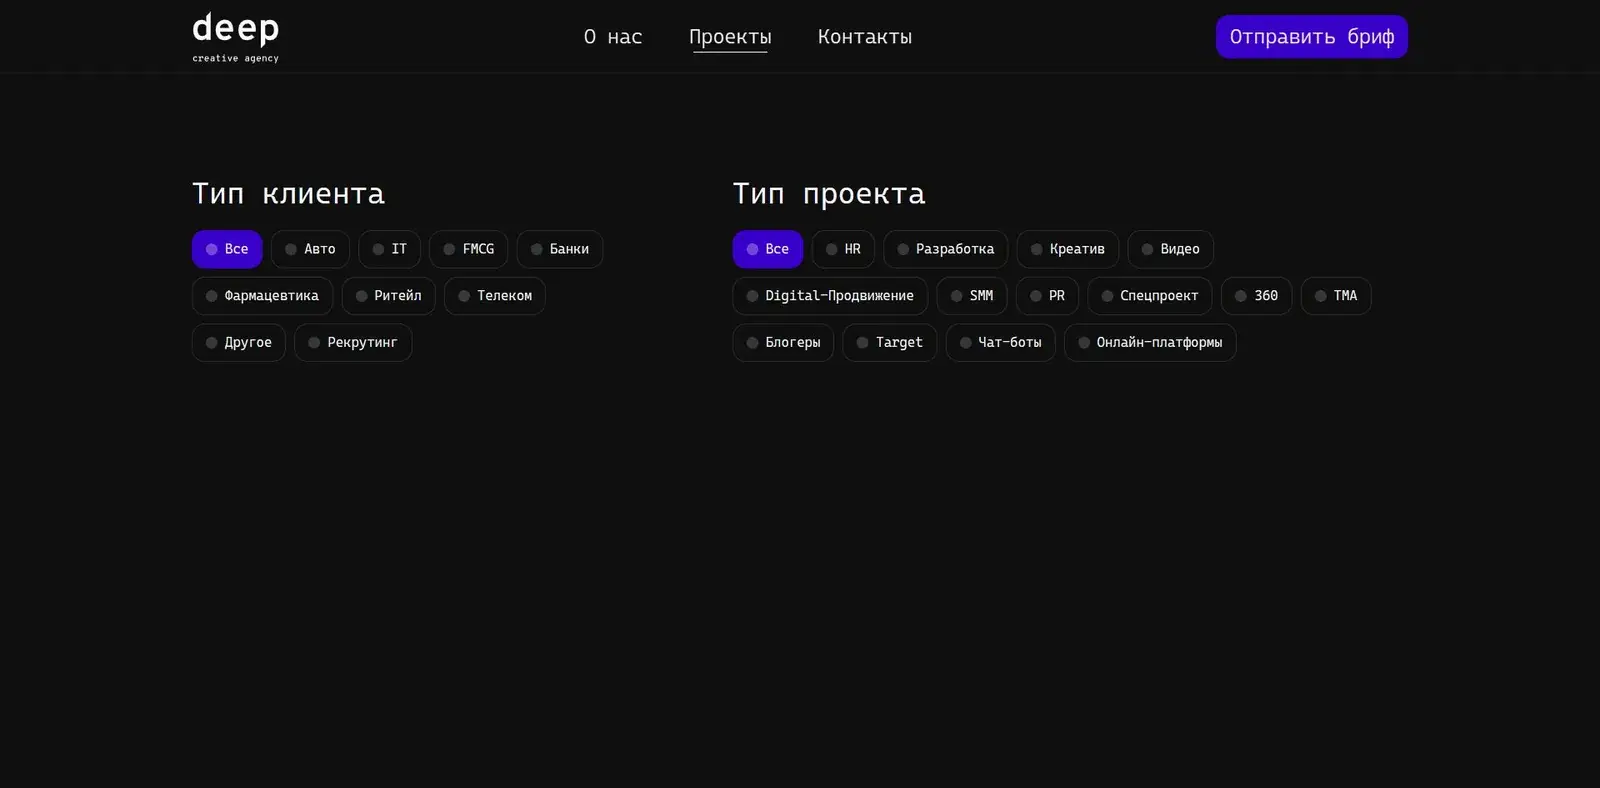Viewport: 1600px width, 788px height.
Task: Pick the Спецпроект filter chip
Action: (1150, 296)
